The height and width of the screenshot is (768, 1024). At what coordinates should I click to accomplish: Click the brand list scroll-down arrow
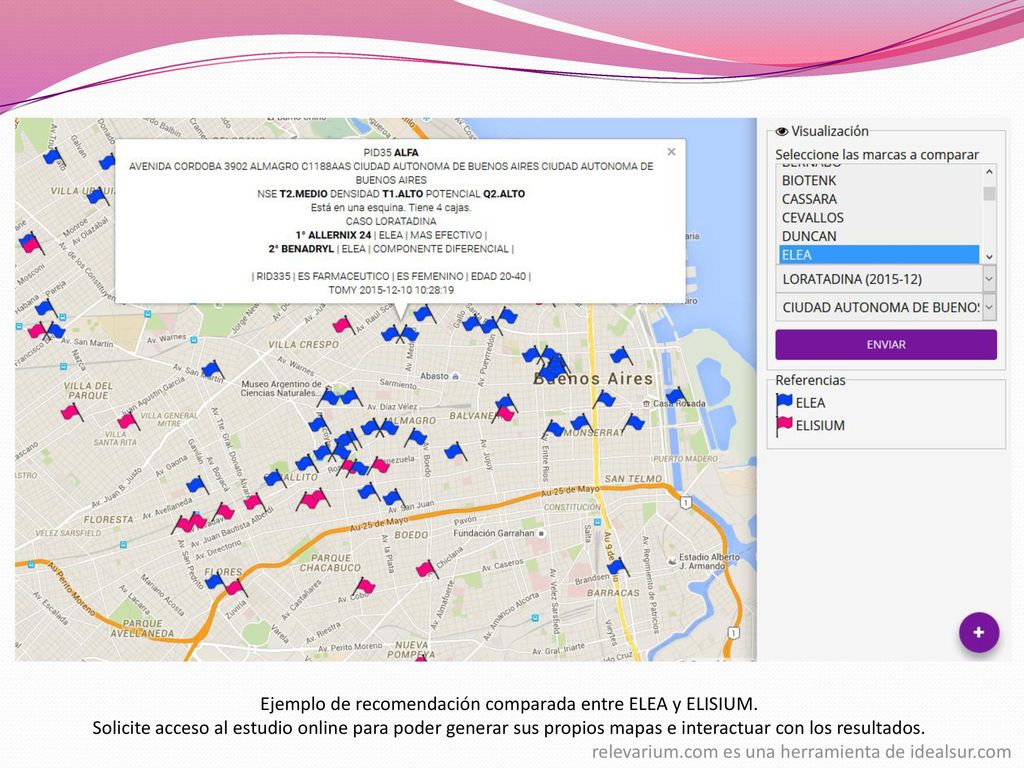989,257
